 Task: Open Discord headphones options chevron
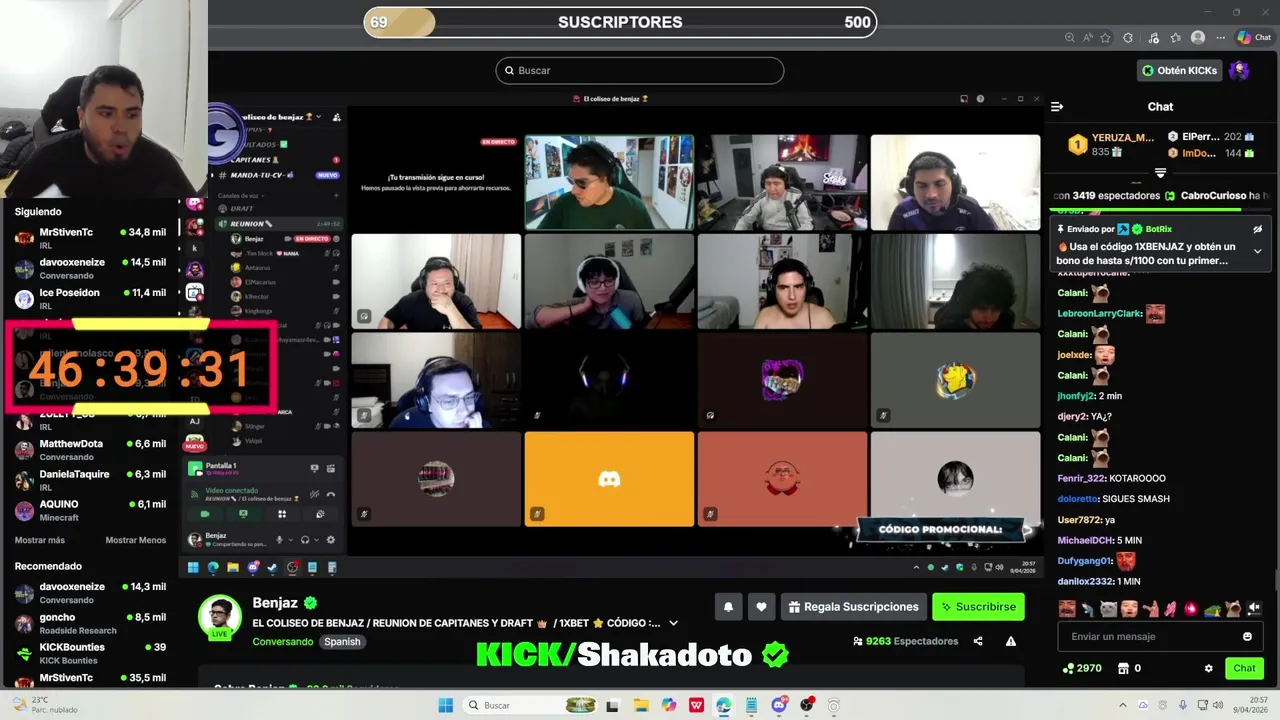[317, 540]
